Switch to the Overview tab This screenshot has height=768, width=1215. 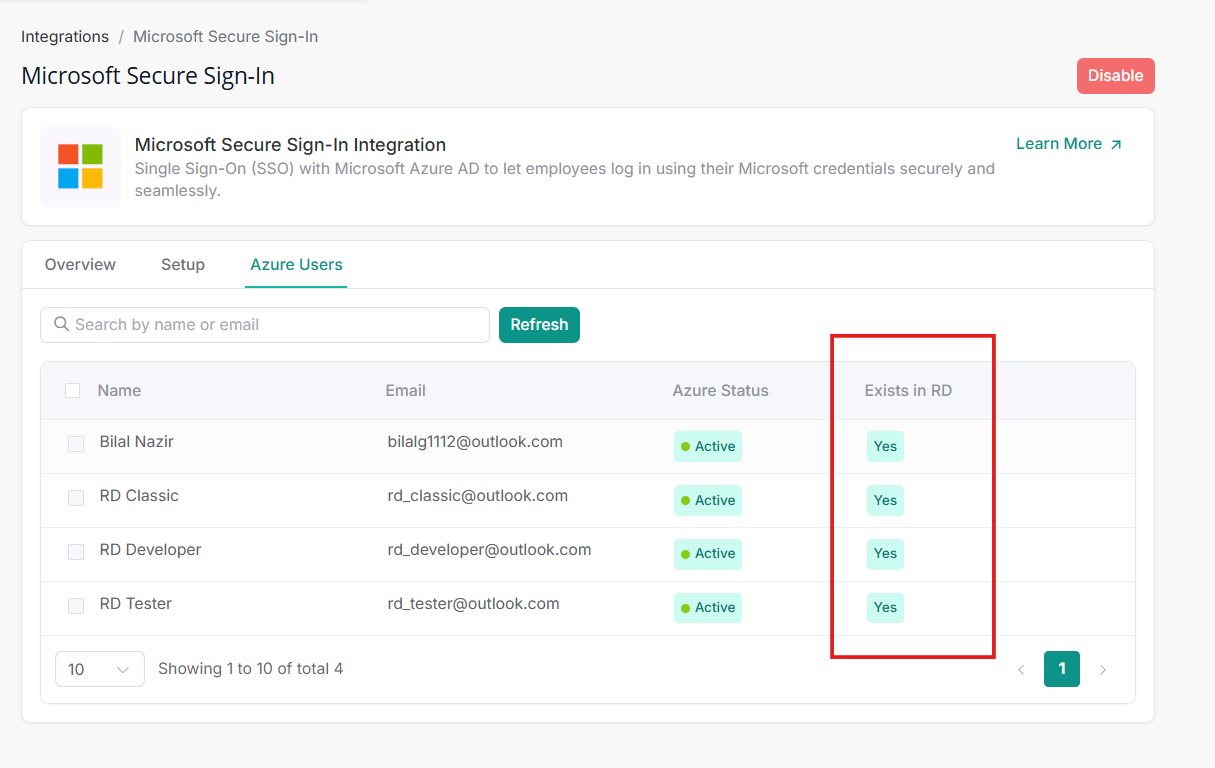pos(80,265)
